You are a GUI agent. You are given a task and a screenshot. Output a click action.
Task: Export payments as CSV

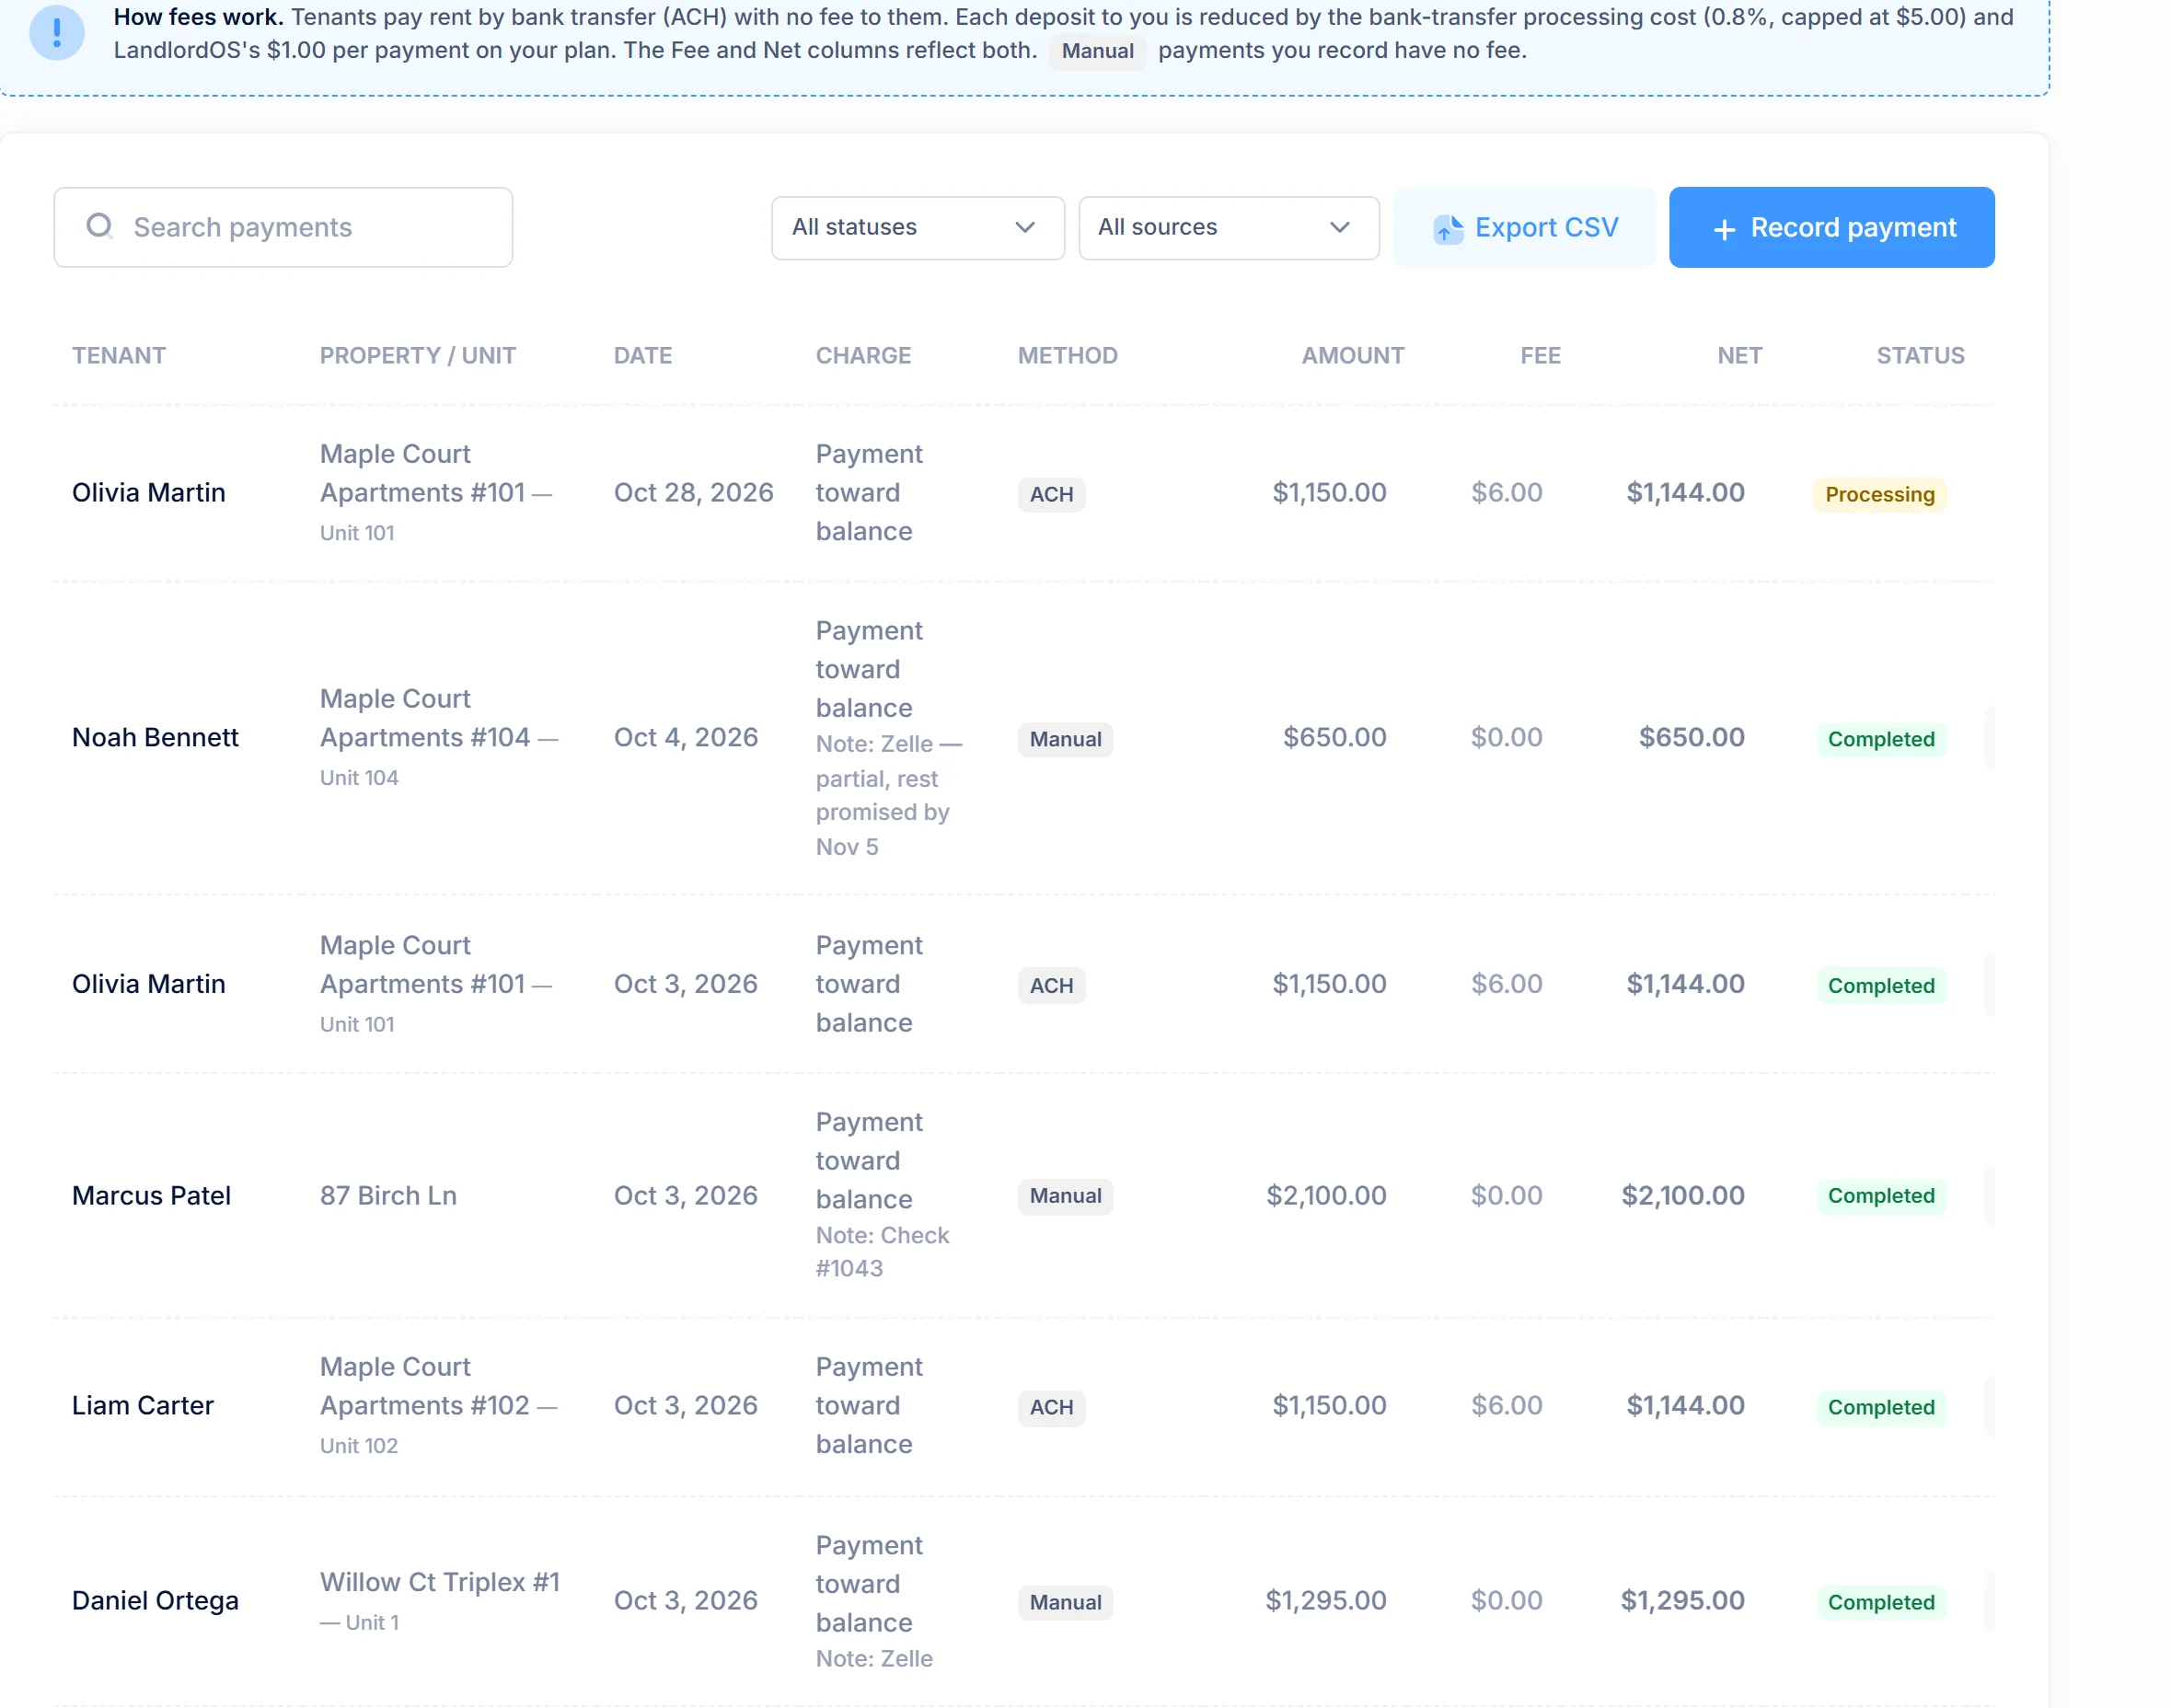1524,227
